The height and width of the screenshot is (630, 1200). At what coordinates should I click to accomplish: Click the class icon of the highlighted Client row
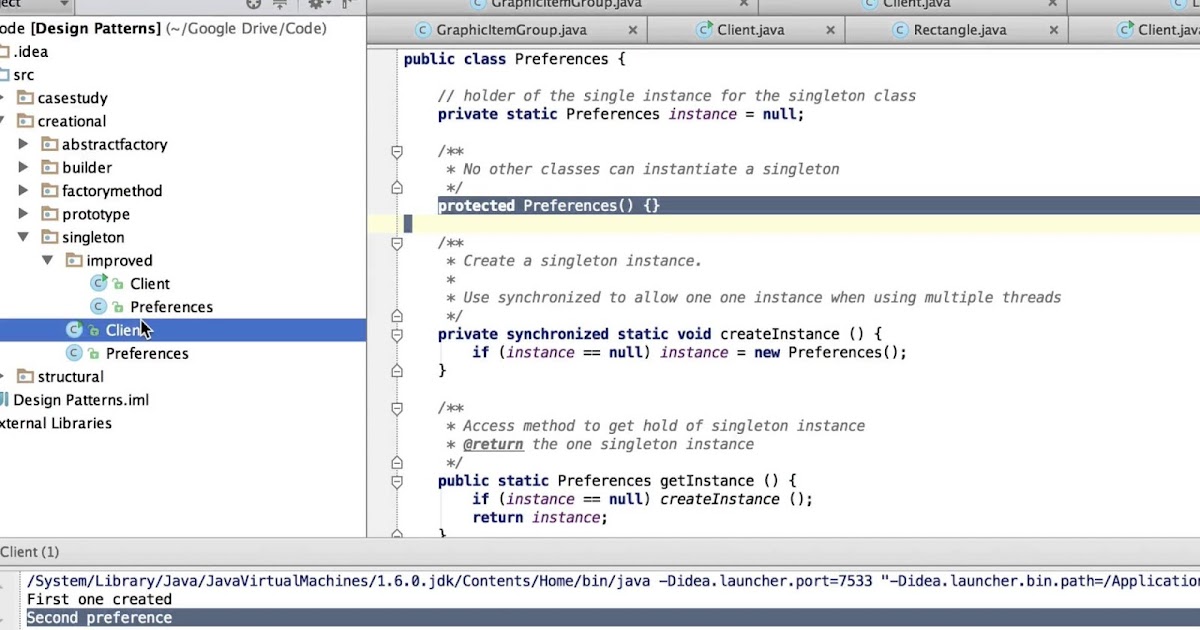(74, 330)
